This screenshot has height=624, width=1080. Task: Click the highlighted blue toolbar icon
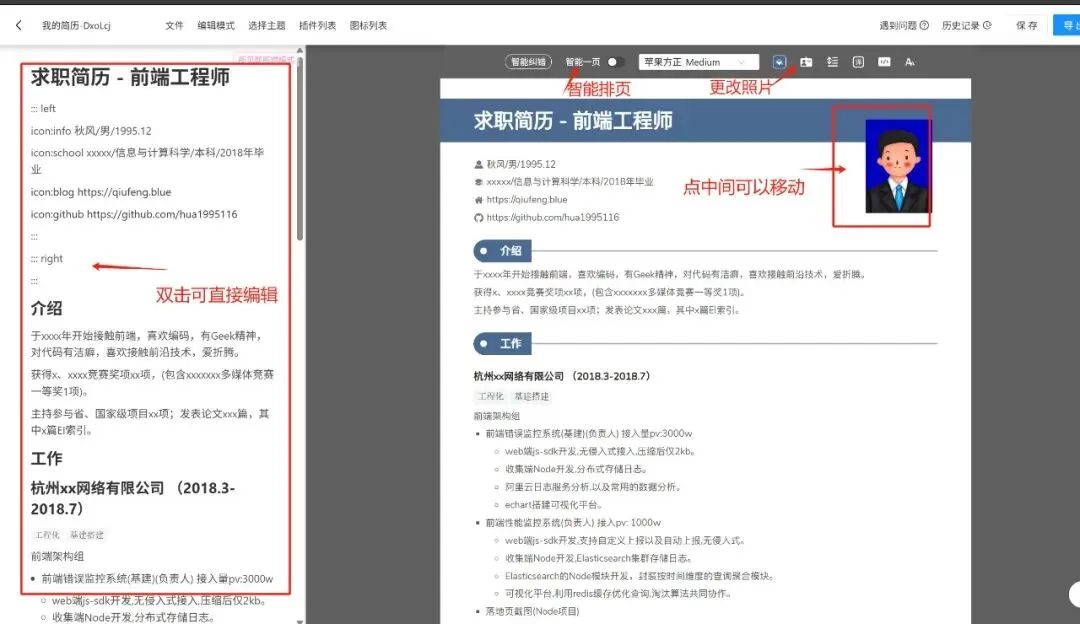[779, 62]
